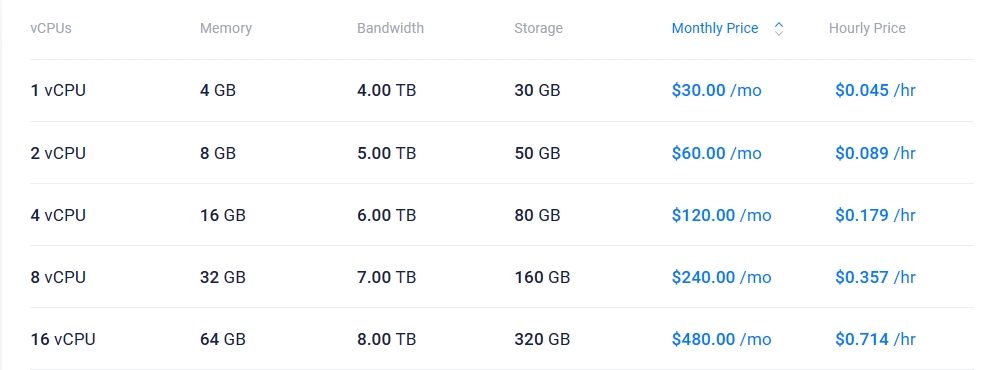Select the Storage column header
992x370 pixels.
(538, 28)
